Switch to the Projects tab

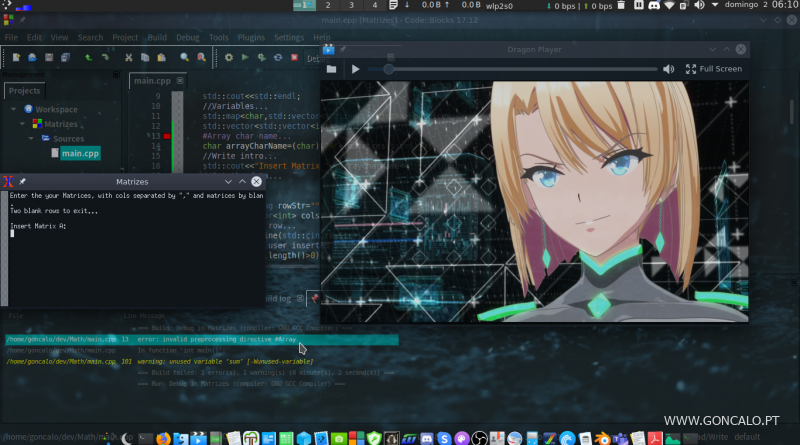(24, 90)
